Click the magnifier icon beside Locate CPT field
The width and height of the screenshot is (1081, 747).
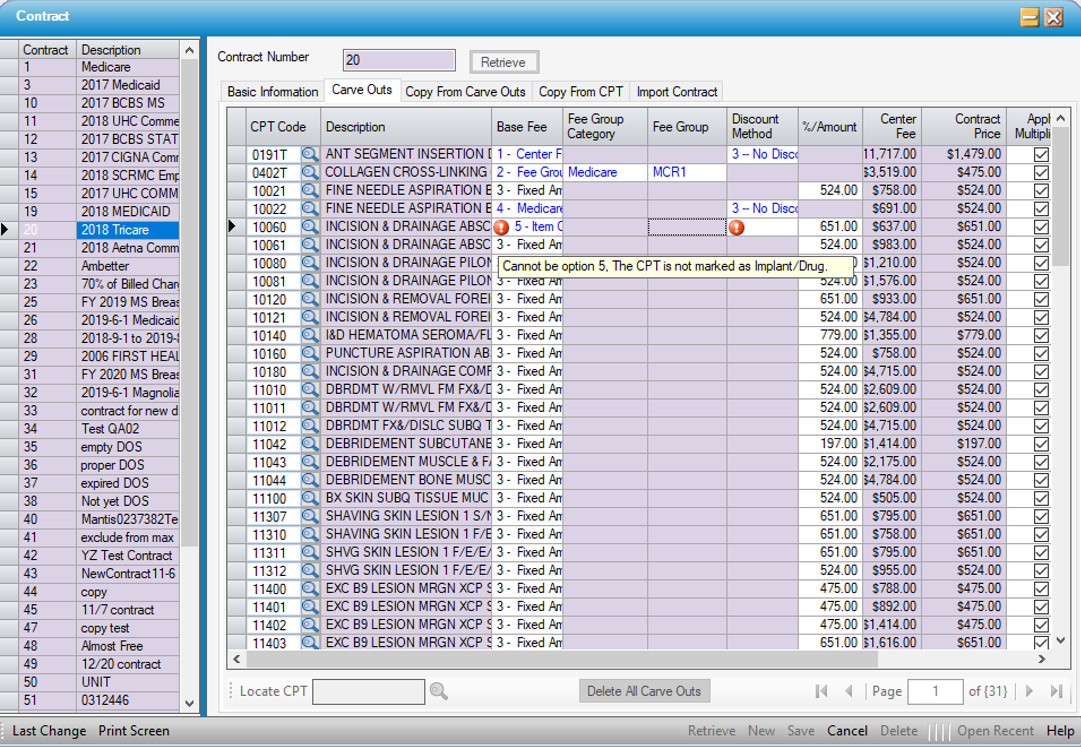(x=438, y=691)
